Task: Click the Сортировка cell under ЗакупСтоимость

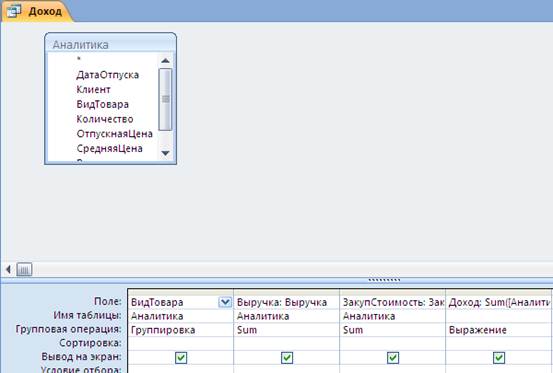Action: pos(393,343)
